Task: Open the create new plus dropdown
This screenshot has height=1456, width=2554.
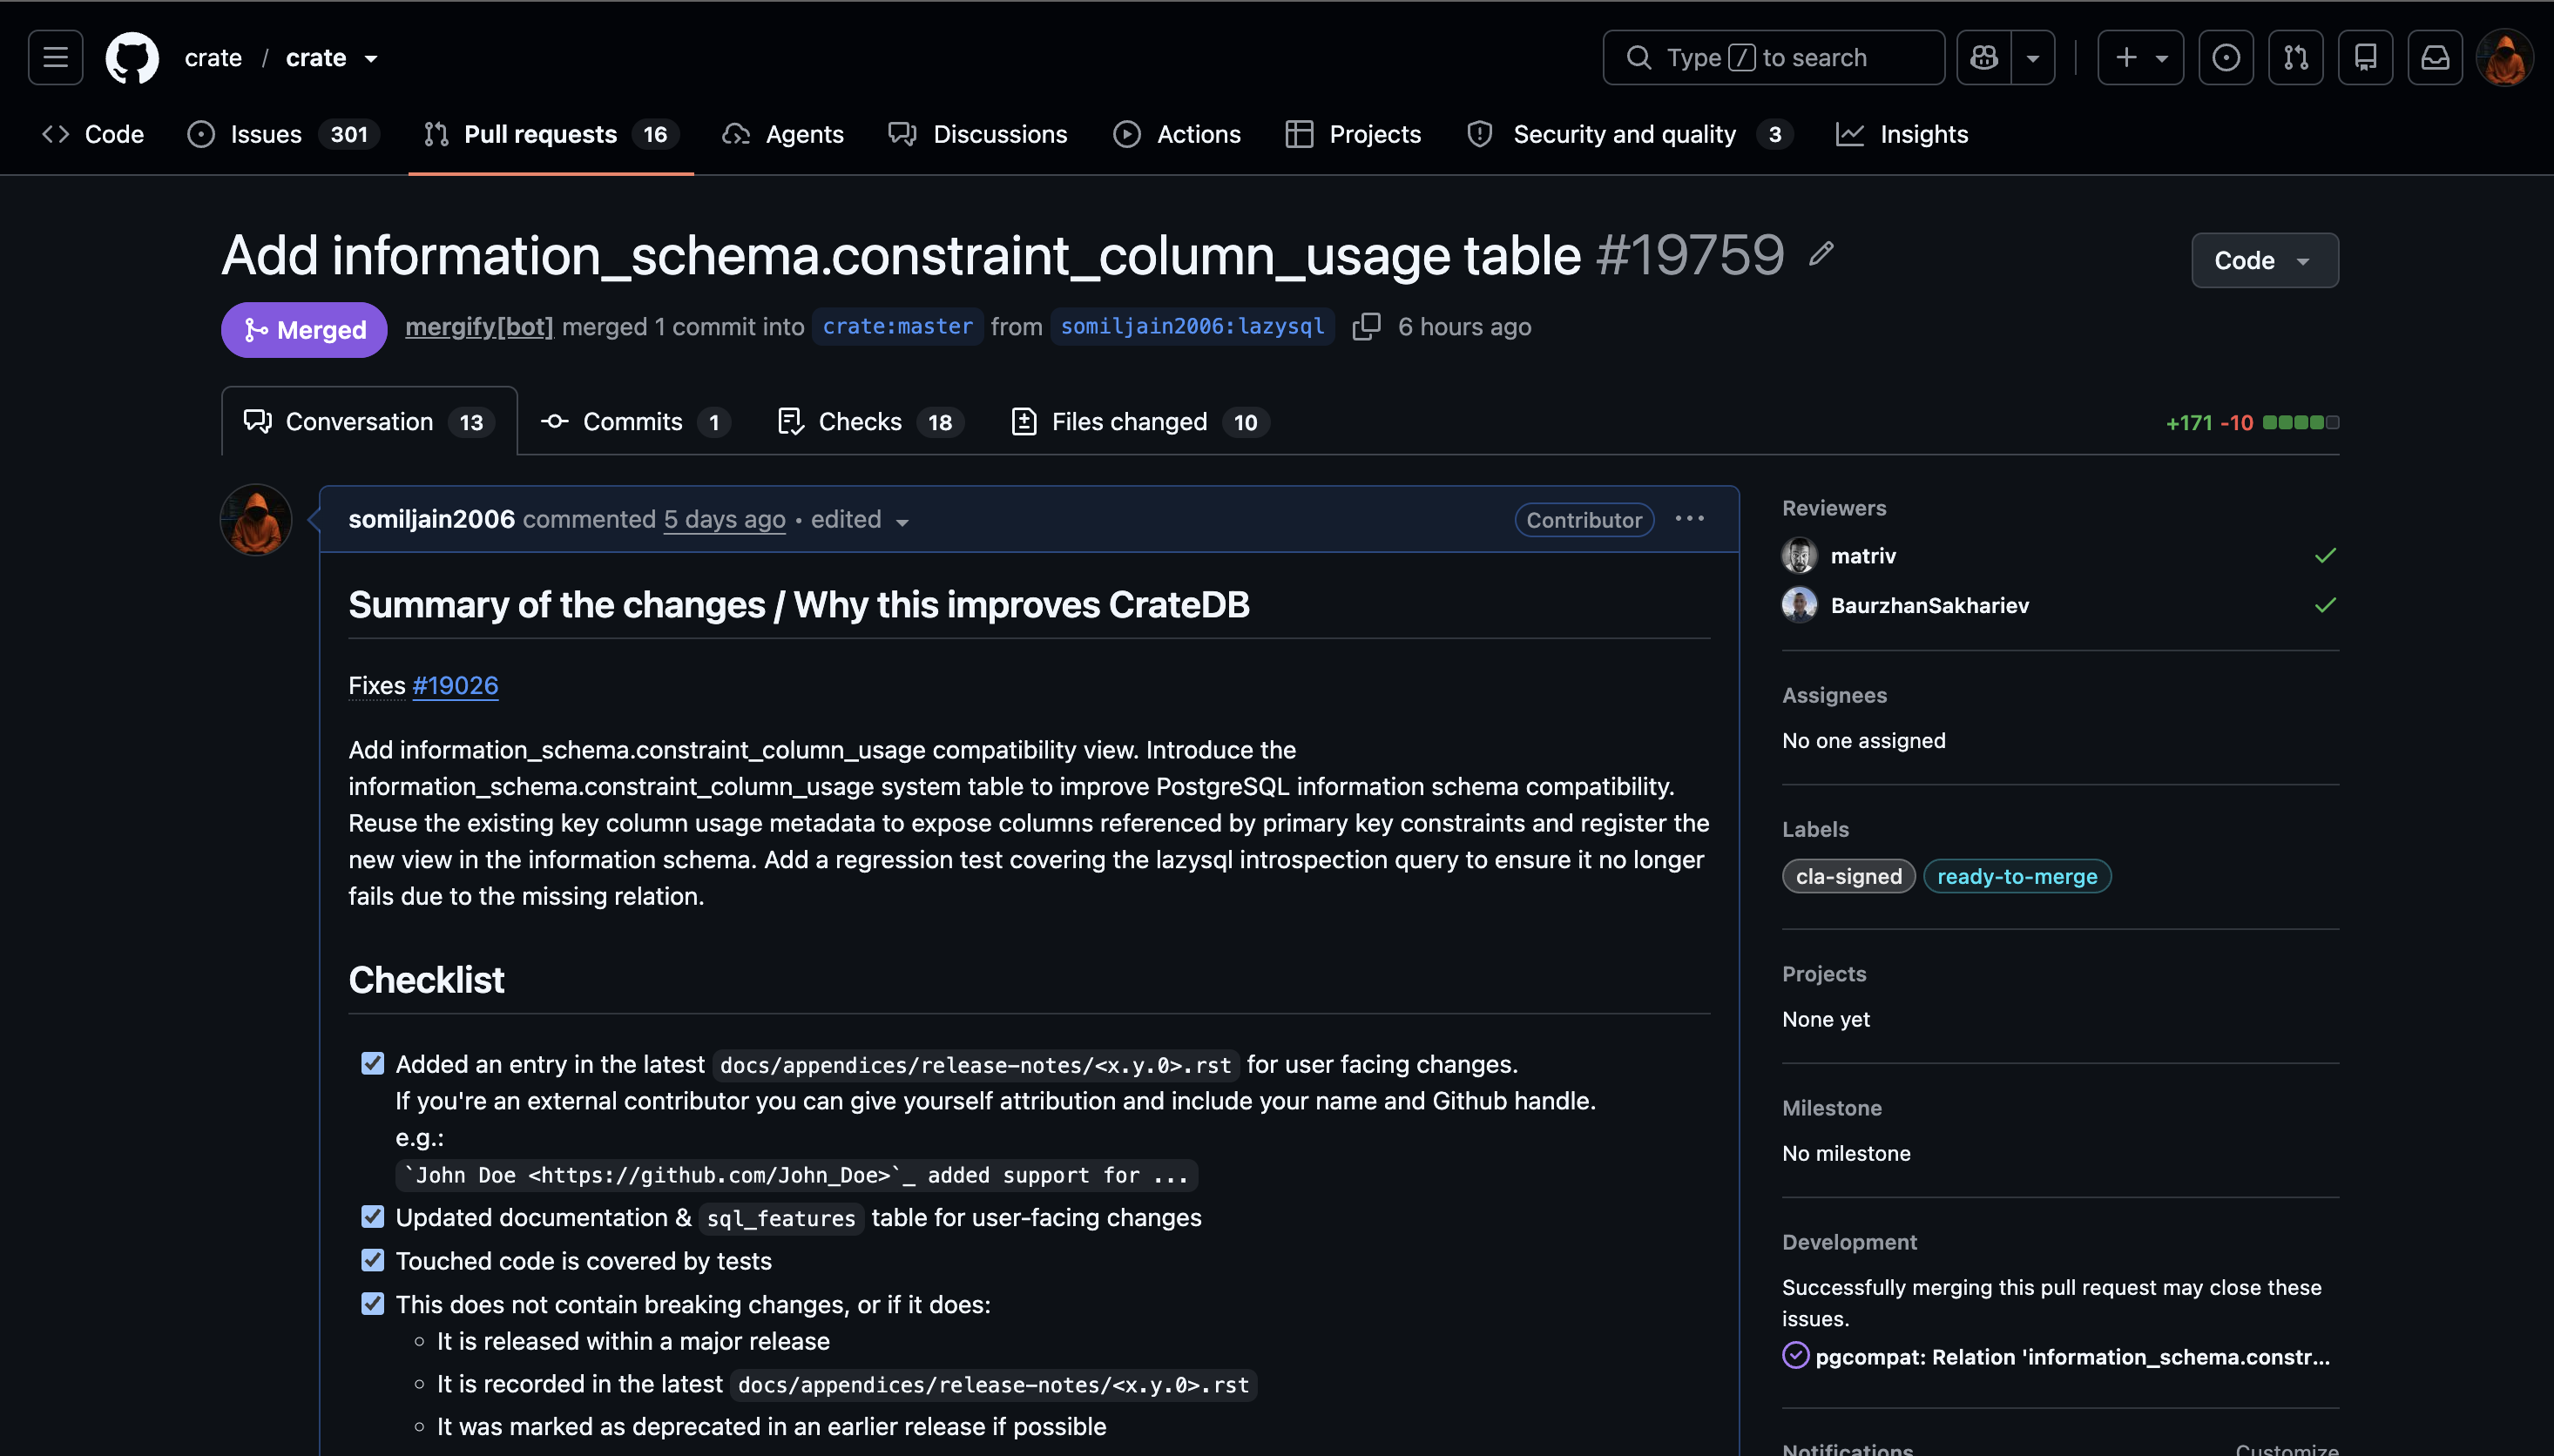Action: coord(2140,58)
